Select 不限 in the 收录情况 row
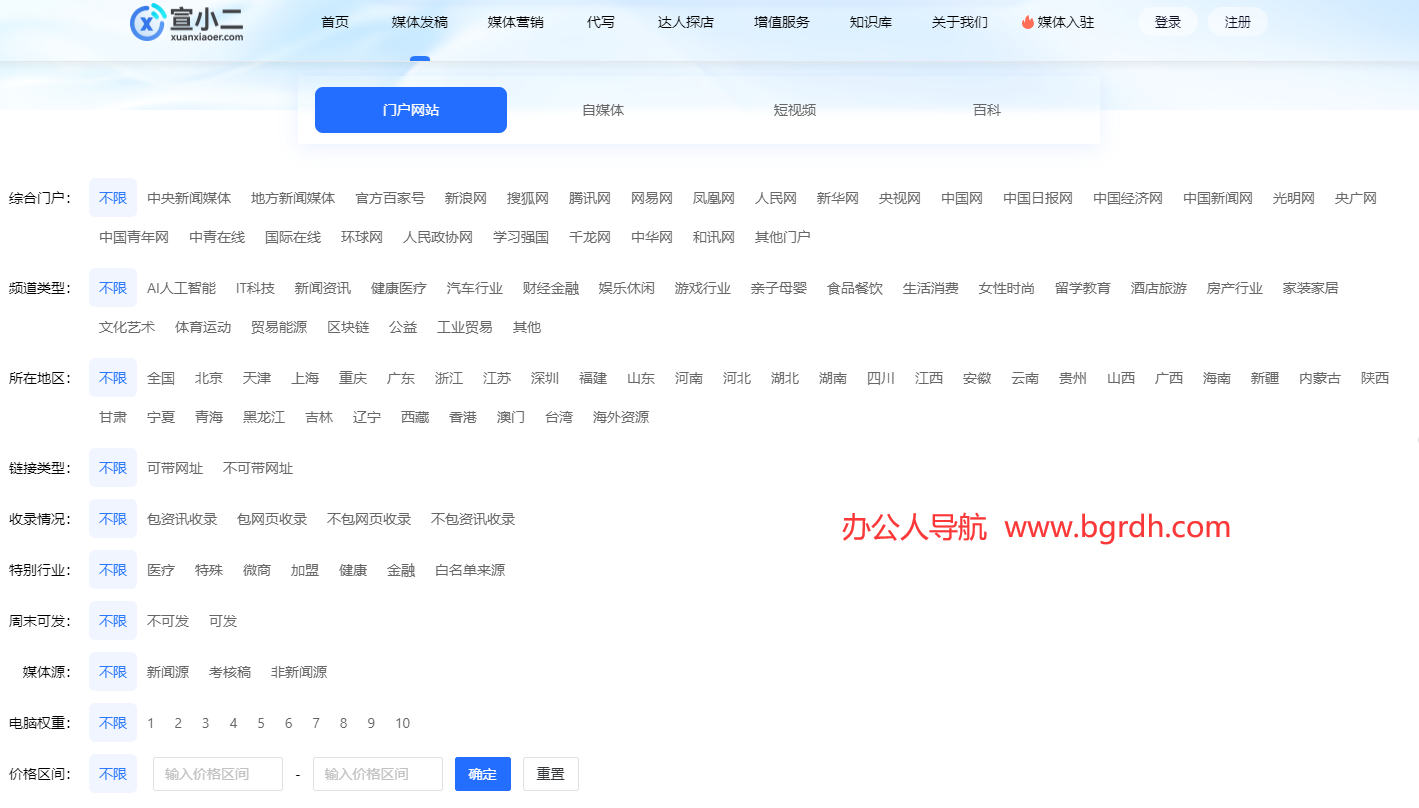1419x808 pixels. coord(113,519)
